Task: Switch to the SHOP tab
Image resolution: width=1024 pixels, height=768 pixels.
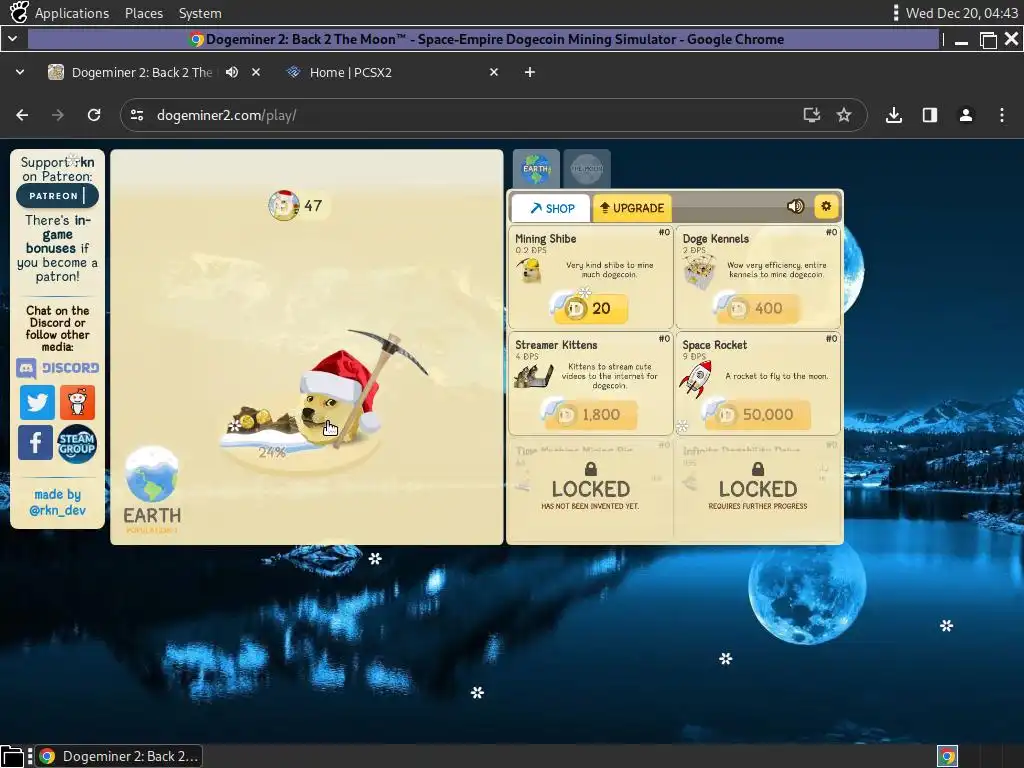Action: click(551, 208)
